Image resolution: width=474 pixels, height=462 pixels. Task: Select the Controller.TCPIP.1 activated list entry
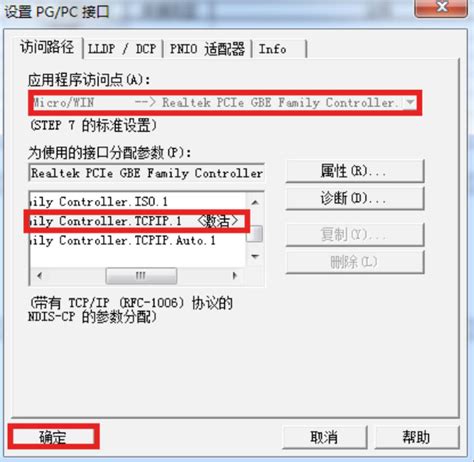[138, 221]
